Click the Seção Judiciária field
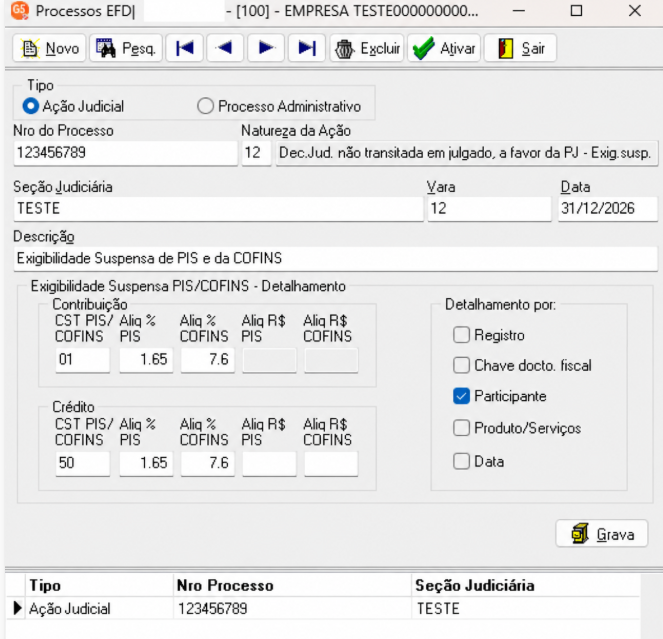 coord(219,208)
